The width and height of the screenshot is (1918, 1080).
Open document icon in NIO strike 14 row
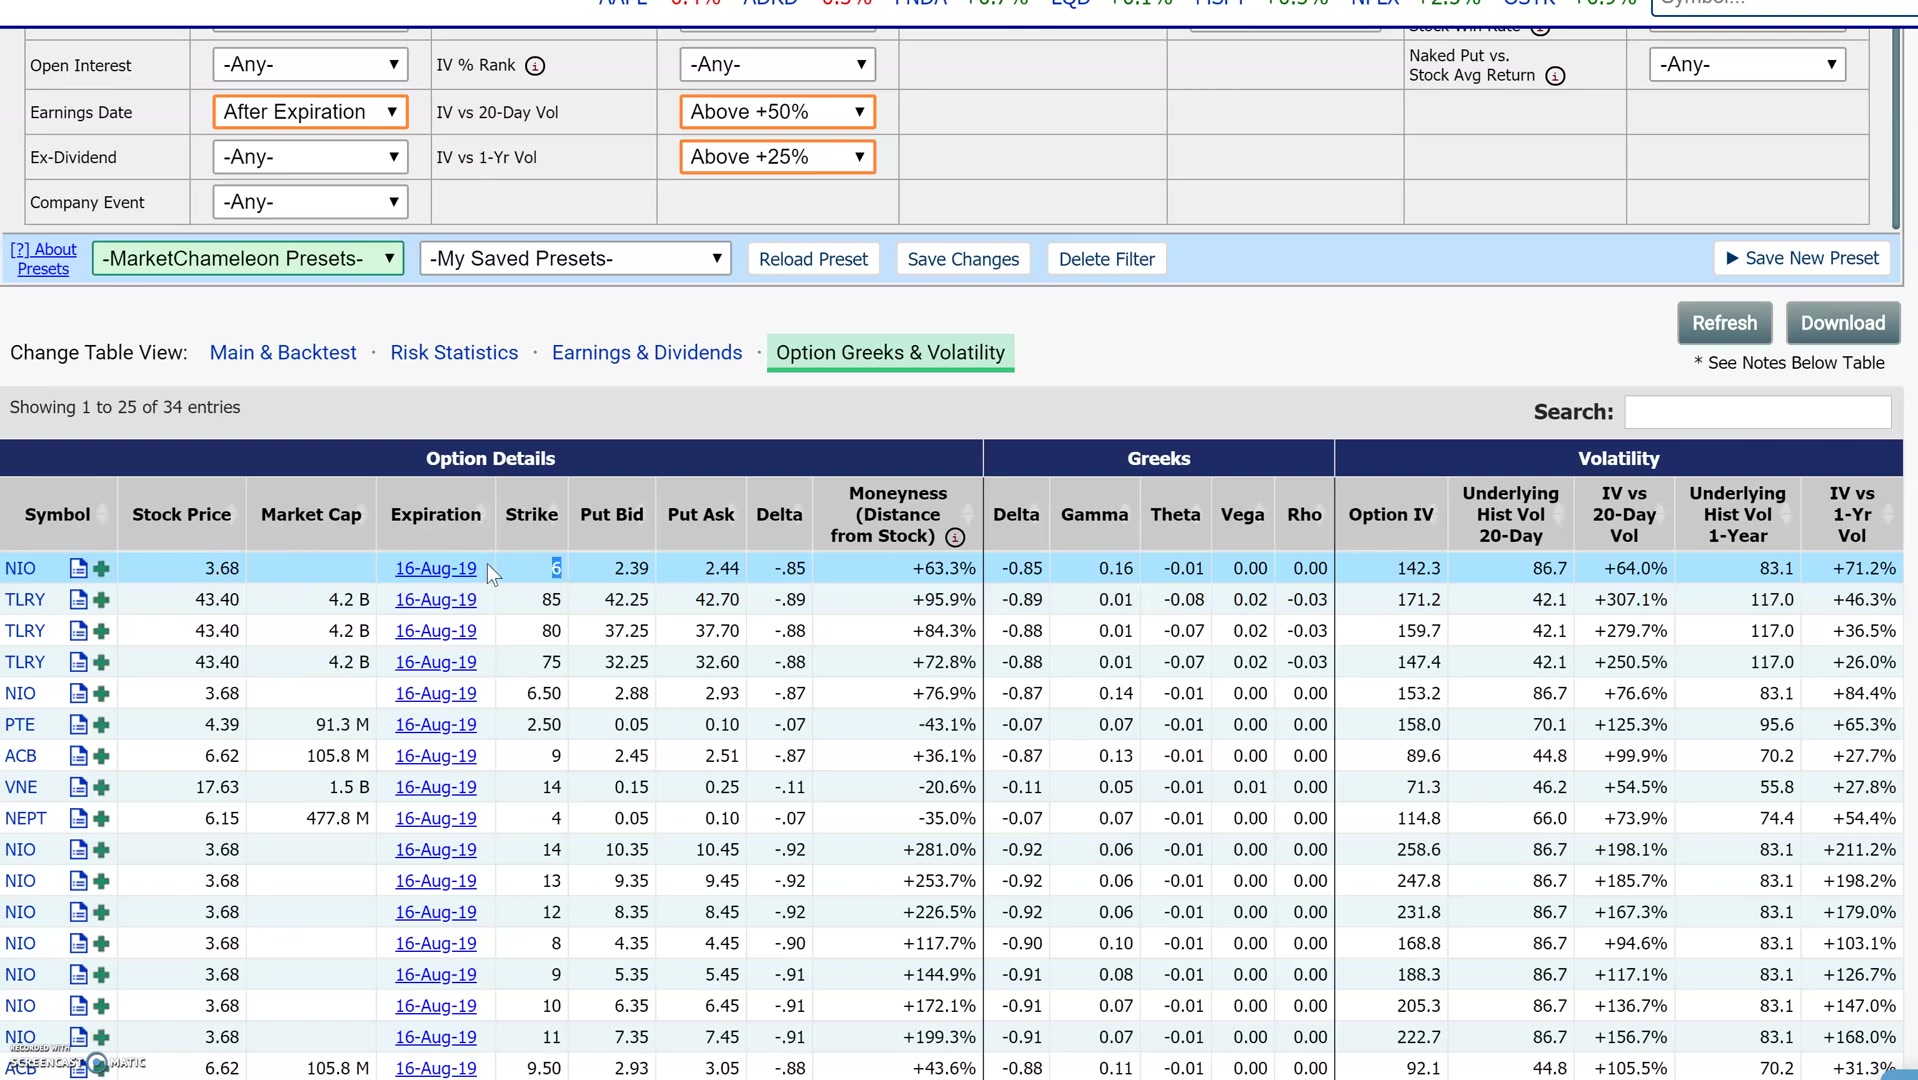[x=78, y=850]
